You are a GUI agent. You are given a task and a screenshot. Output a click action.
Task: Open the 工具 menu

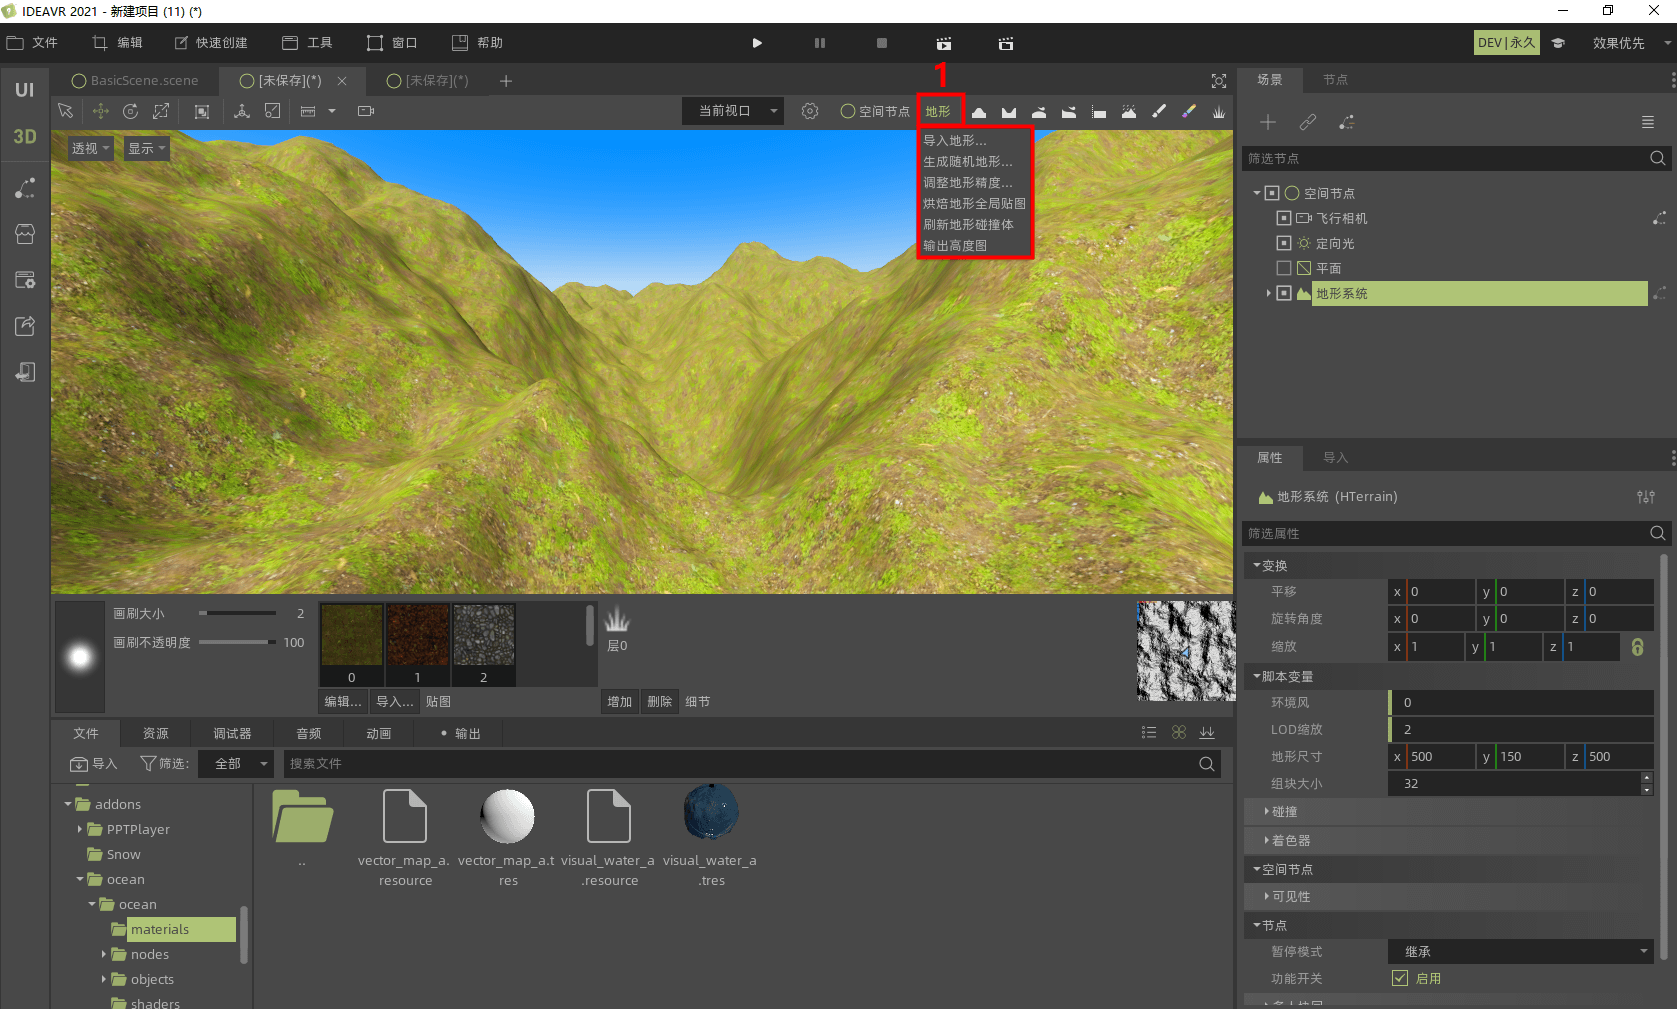[308, 43]
